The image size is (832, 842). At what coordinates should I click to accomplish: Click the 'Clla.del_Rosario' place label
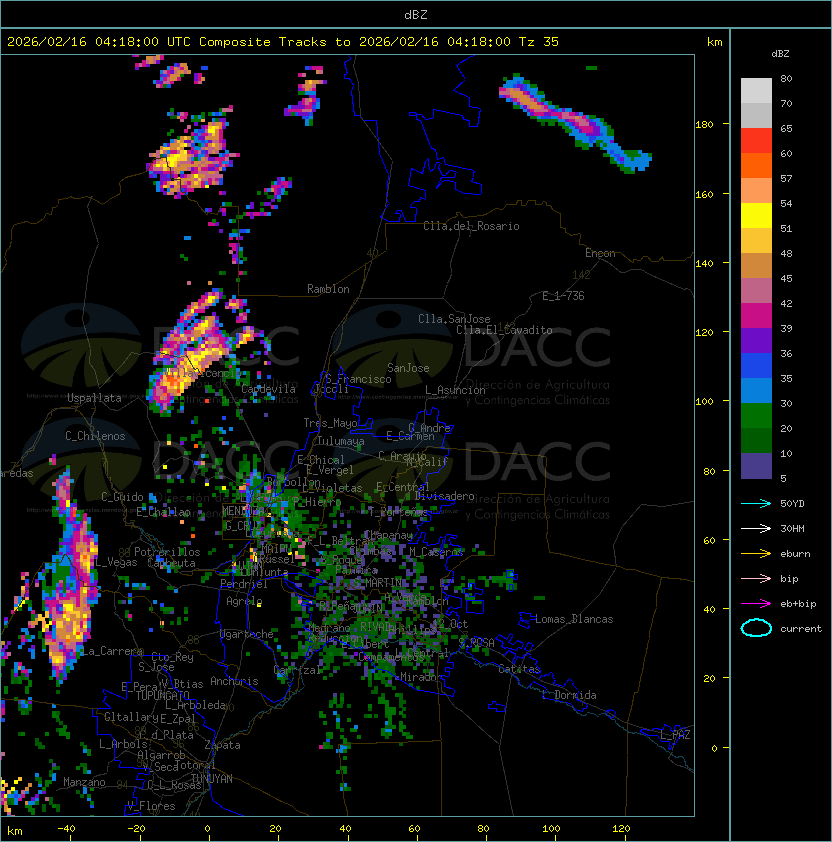471,226
